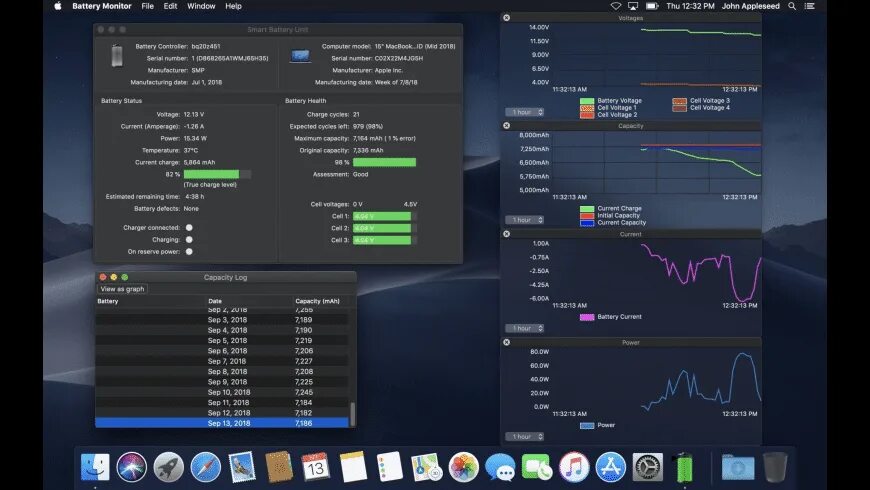
Task: Click battery status icon in menu bar
Action: point(652,6)
